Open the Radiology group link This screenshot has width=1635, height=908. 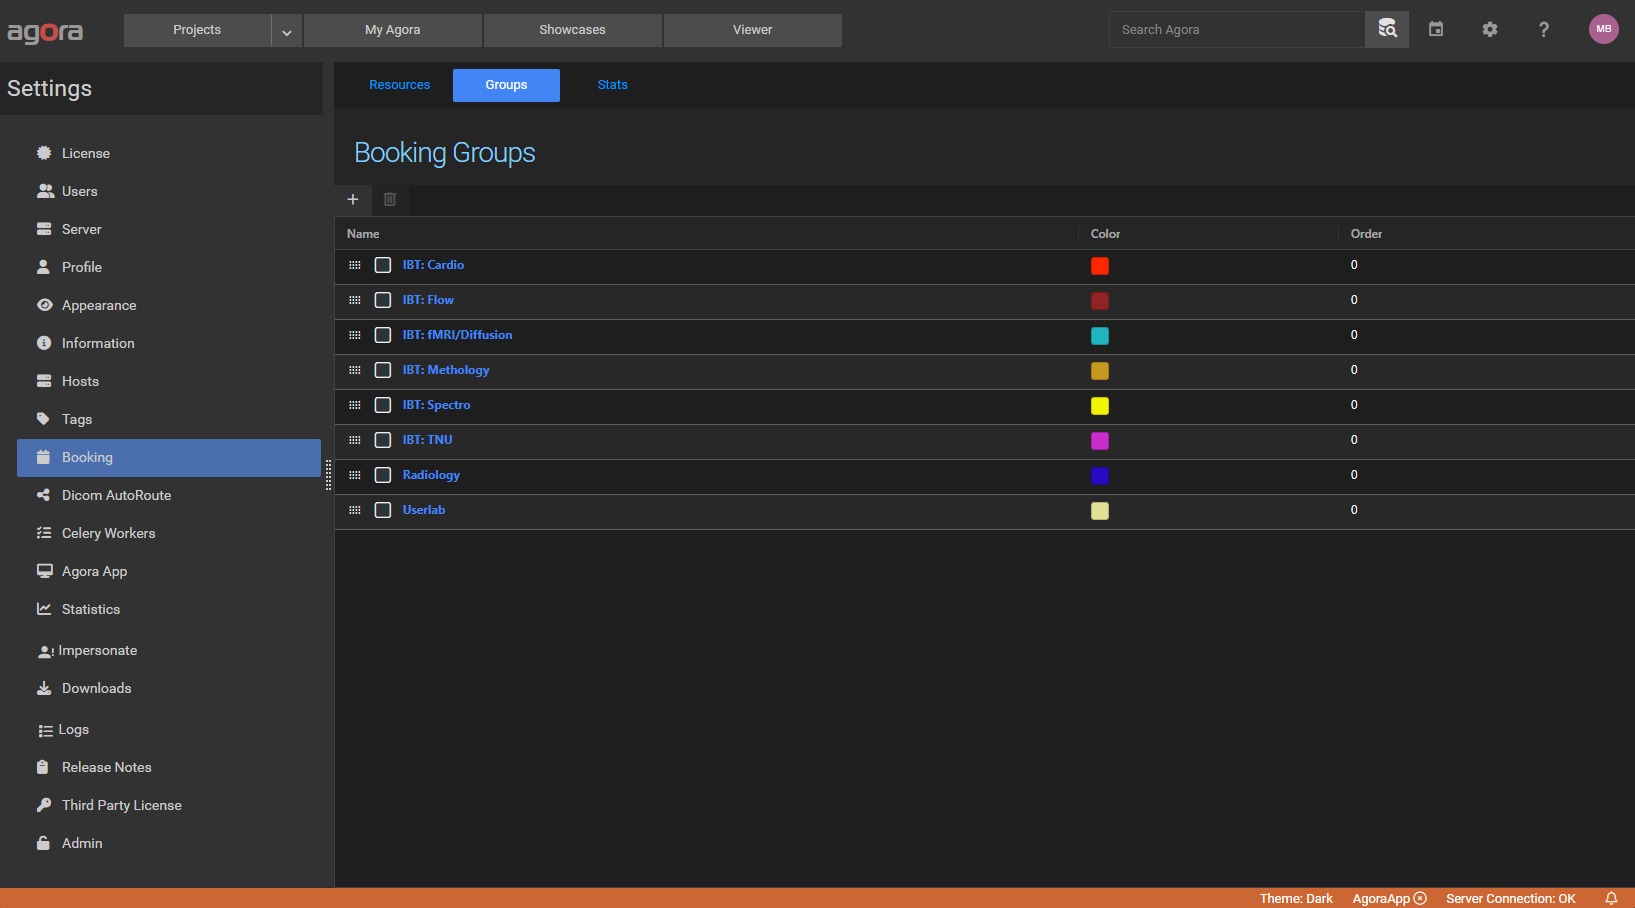point(431,475)
